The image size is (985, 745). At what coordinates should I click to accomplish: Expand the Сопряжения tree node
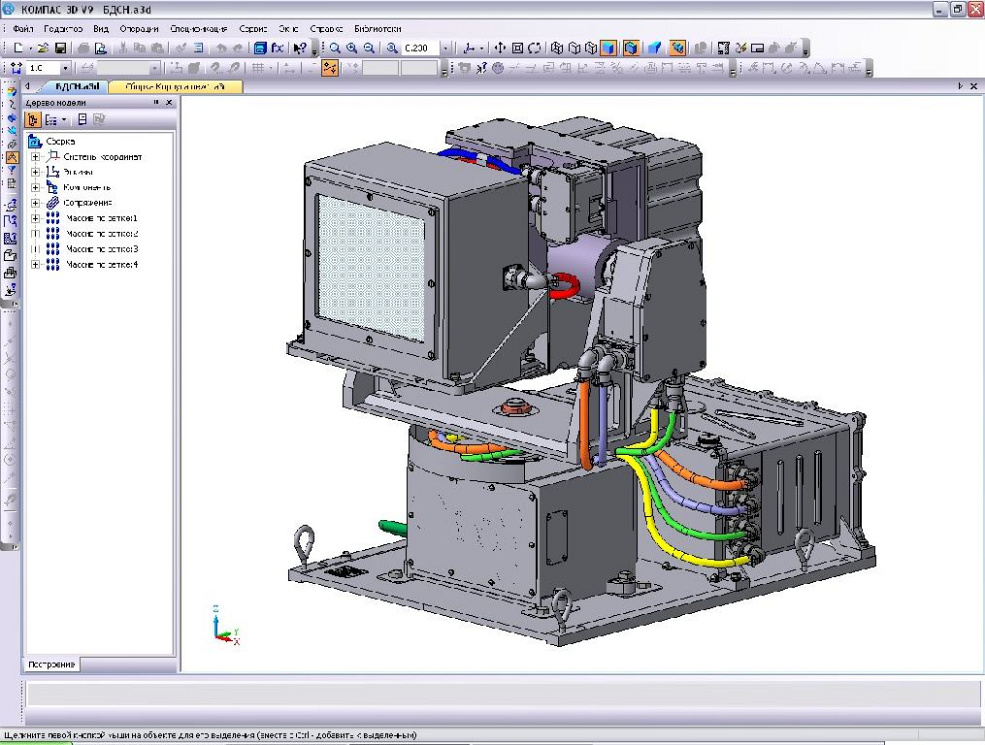pos(36,203)
